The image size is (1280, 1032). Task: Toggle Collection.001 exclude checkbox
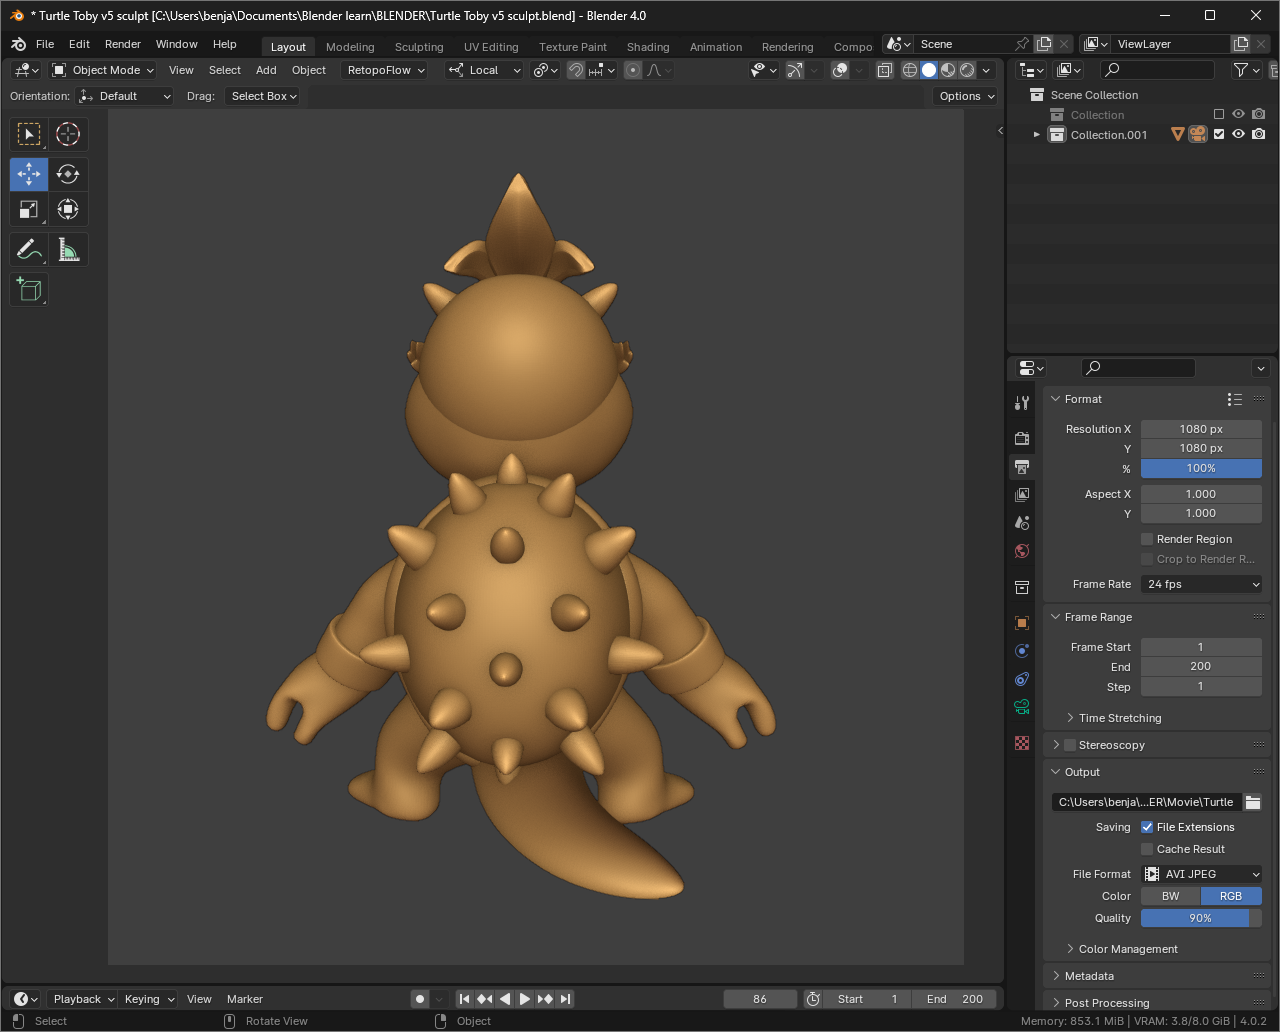pos(1218,134)
